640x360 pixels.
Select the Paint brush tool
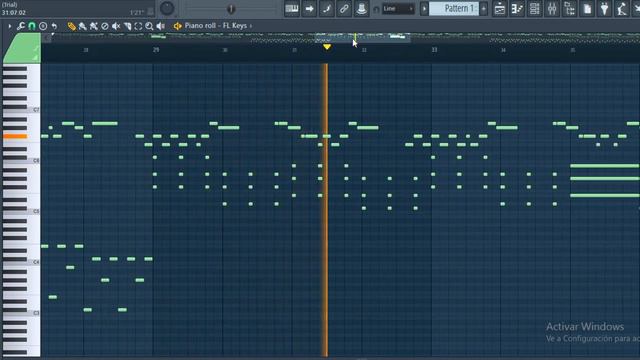click(82, 26)
